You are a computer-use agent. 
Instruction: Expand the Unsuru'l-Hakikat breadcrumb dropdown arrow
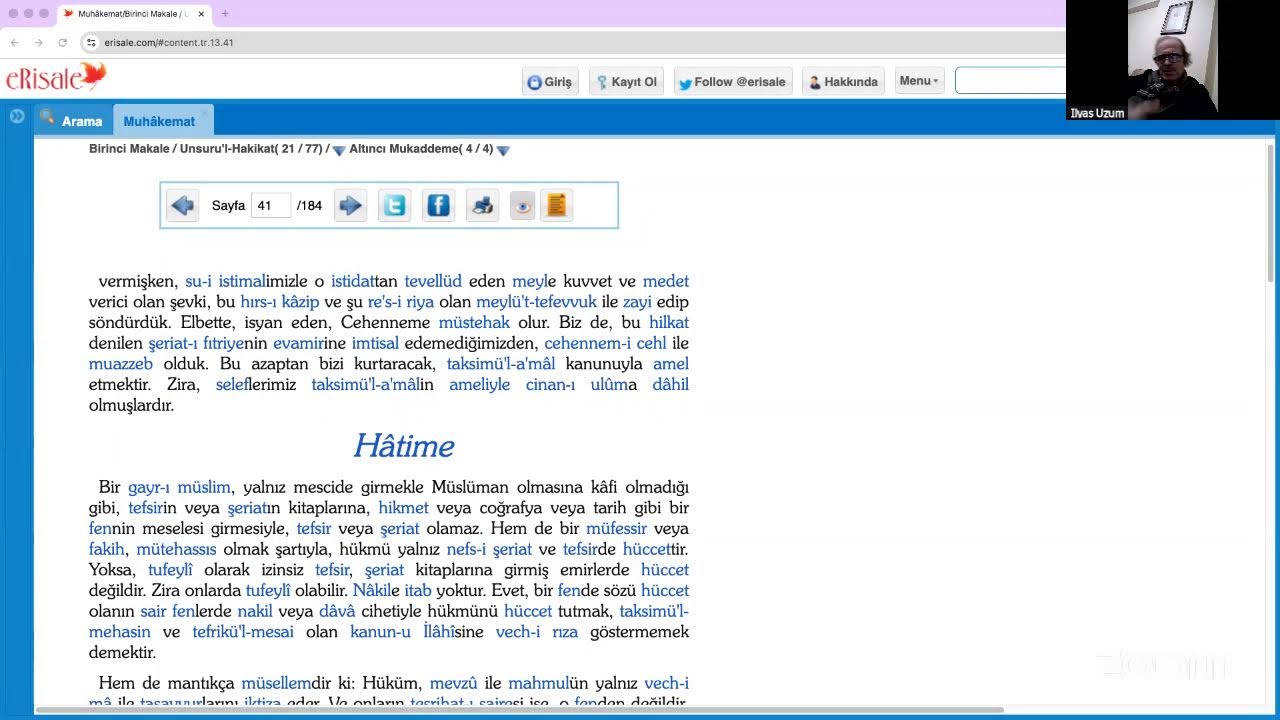[339, 150]
